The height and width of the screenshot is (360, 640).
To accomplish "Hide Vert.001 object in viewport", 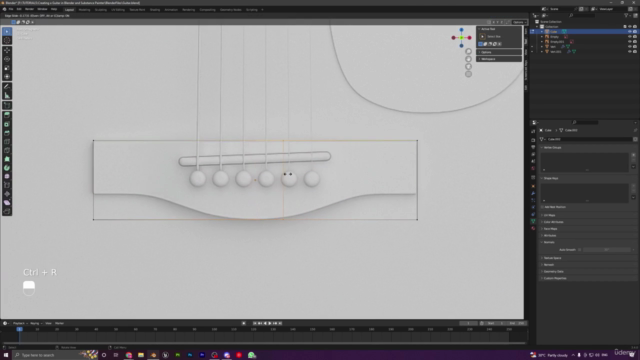I will [629, 52].
